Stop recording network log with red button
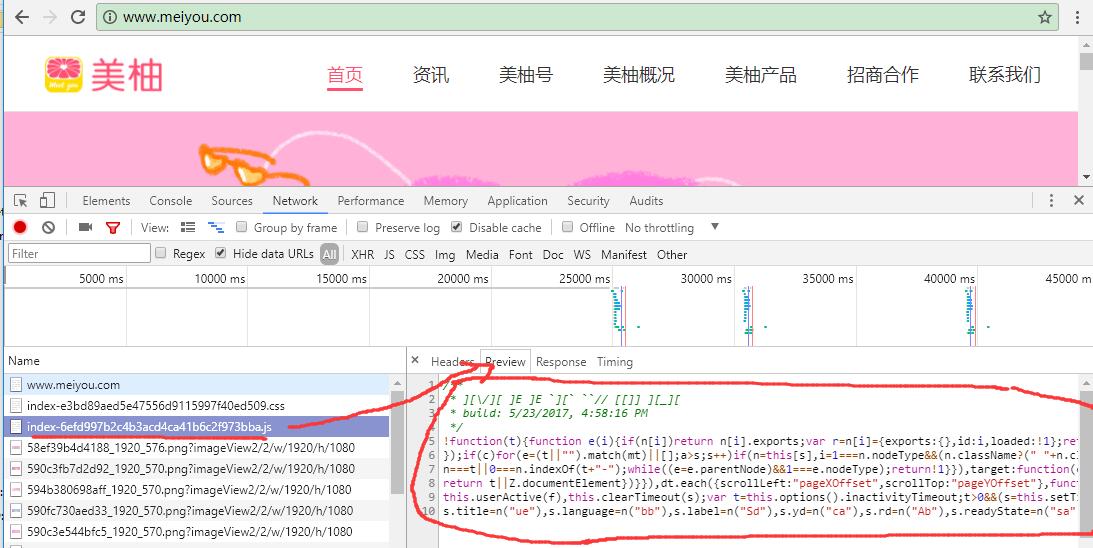Screen dimensions: 1093x548 click(x=20, y=227)
